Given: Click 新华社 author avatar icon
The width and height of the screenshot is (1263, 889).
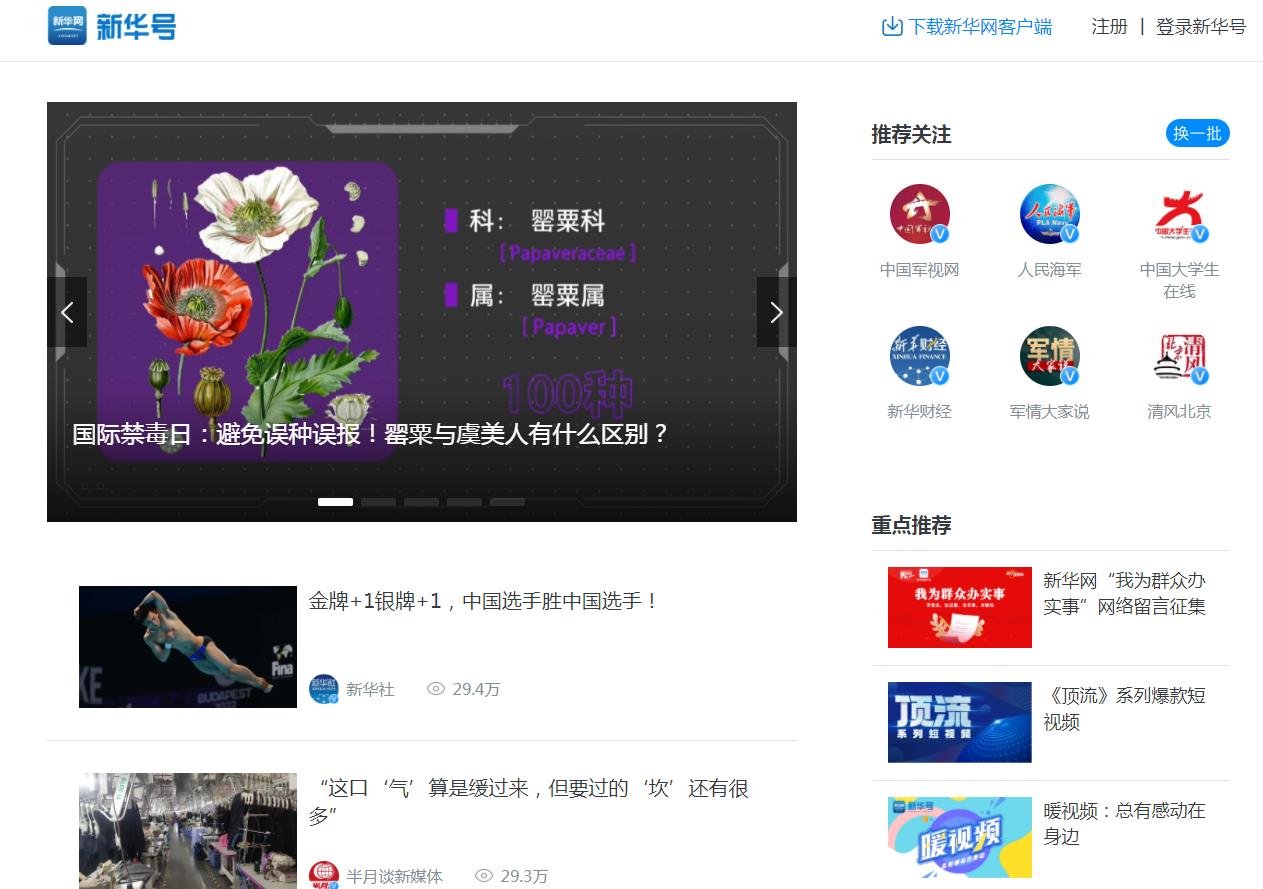Looking at the screenshot, I should tap(323, 689).
